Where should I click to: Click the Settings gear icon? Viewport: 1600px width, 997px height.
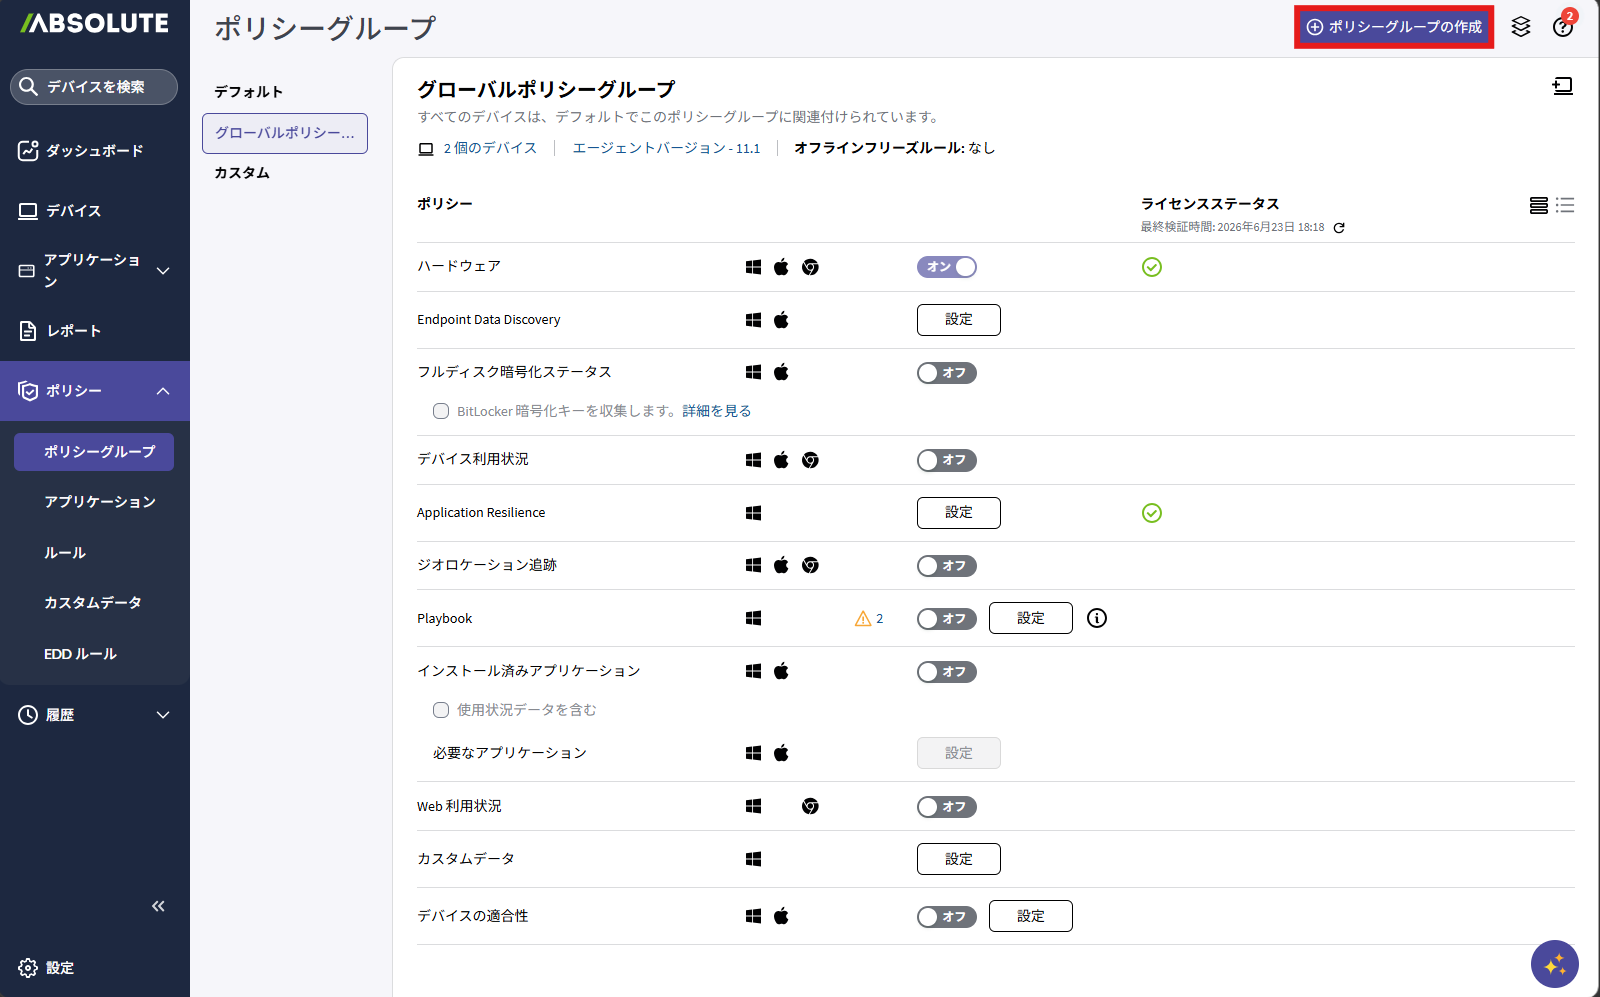coord(28,968)
